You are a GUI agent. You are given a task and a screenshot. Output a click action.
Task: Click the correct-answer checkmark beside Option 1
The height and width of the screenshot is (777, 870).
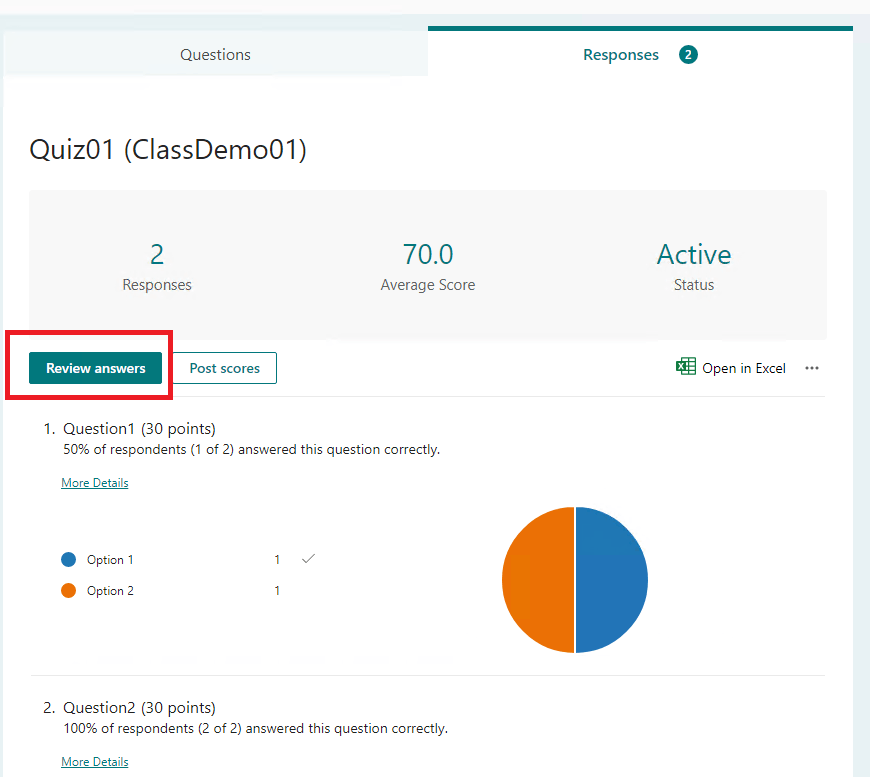pos(308,559)
